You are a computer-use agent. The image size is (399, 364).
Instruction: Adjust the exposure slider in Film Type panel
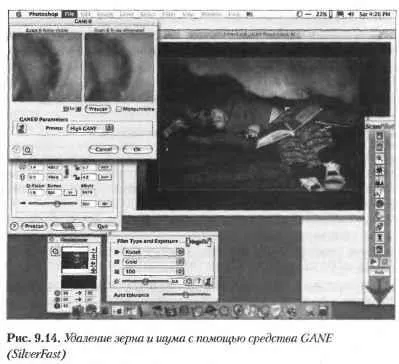pyautogui.click(x=145, y=282)
